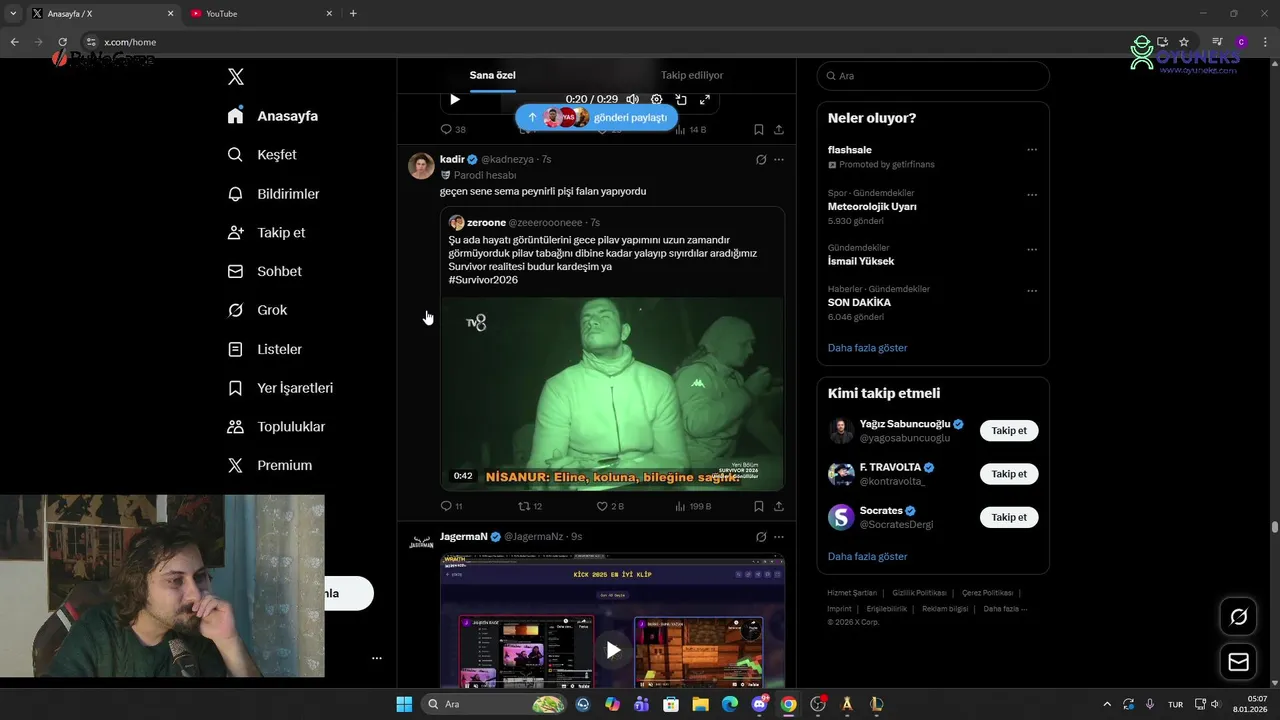
Task: Click Grok icon on JagermaN's post
Action: click(761, 537)
